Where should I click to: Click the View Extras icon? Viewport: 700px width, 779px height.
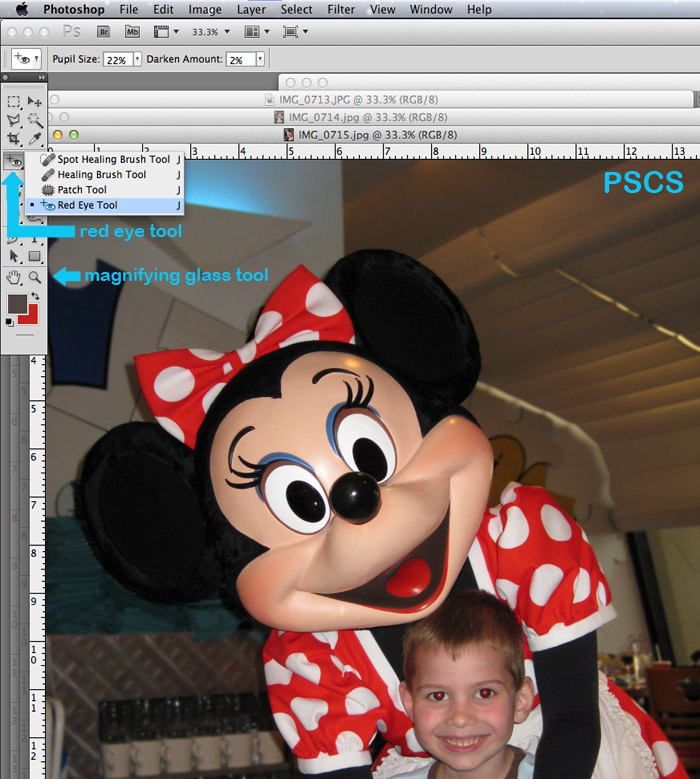161,32
